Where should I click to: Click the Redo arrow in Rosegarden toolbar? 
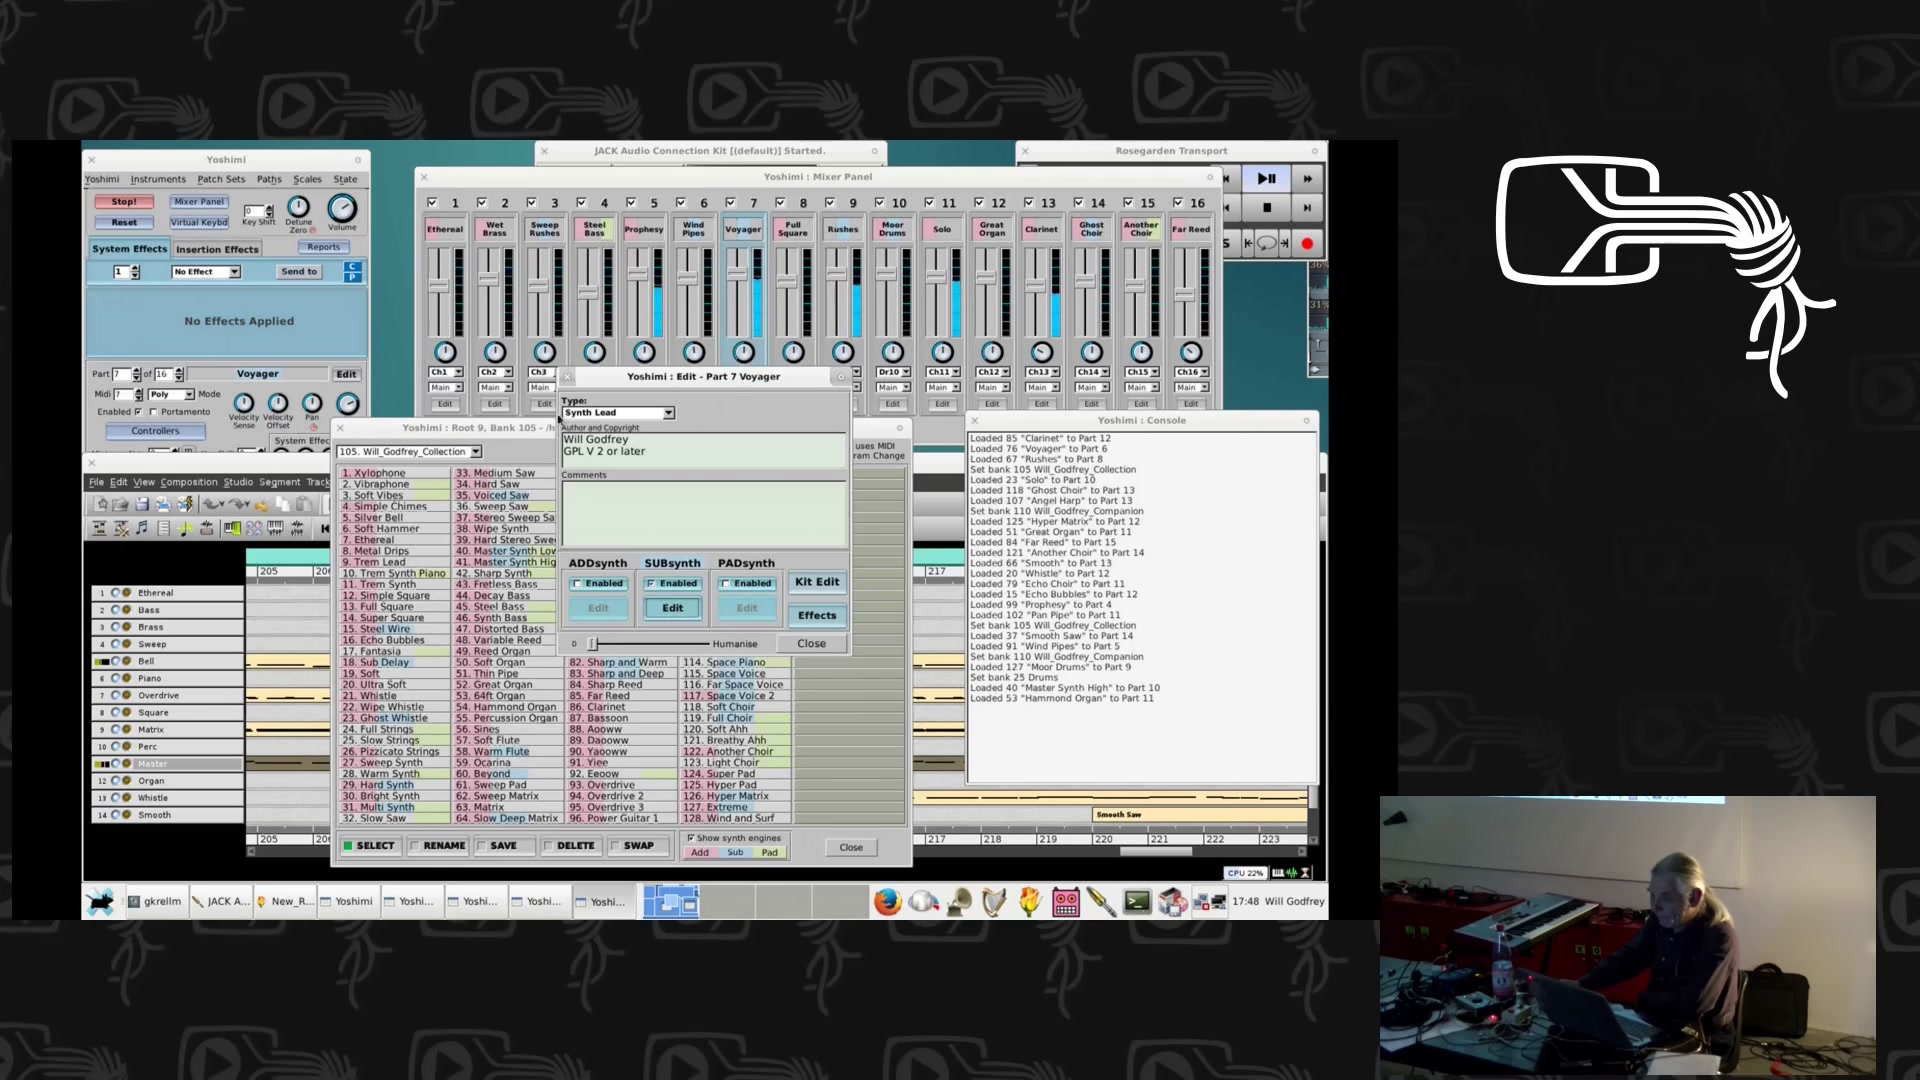[x=238, y=504]
